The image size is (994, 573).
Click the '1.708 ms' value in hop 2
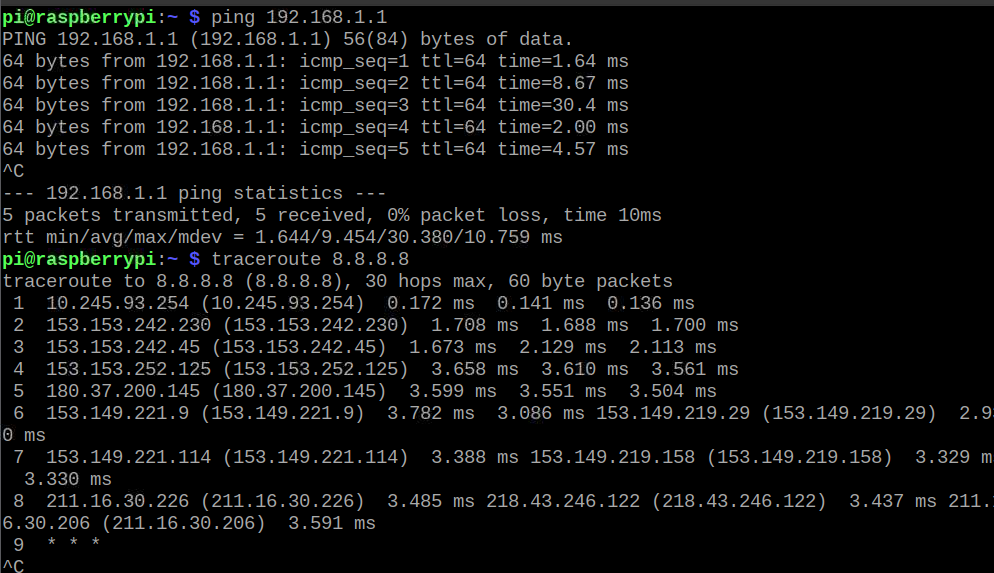pos(475,325)
